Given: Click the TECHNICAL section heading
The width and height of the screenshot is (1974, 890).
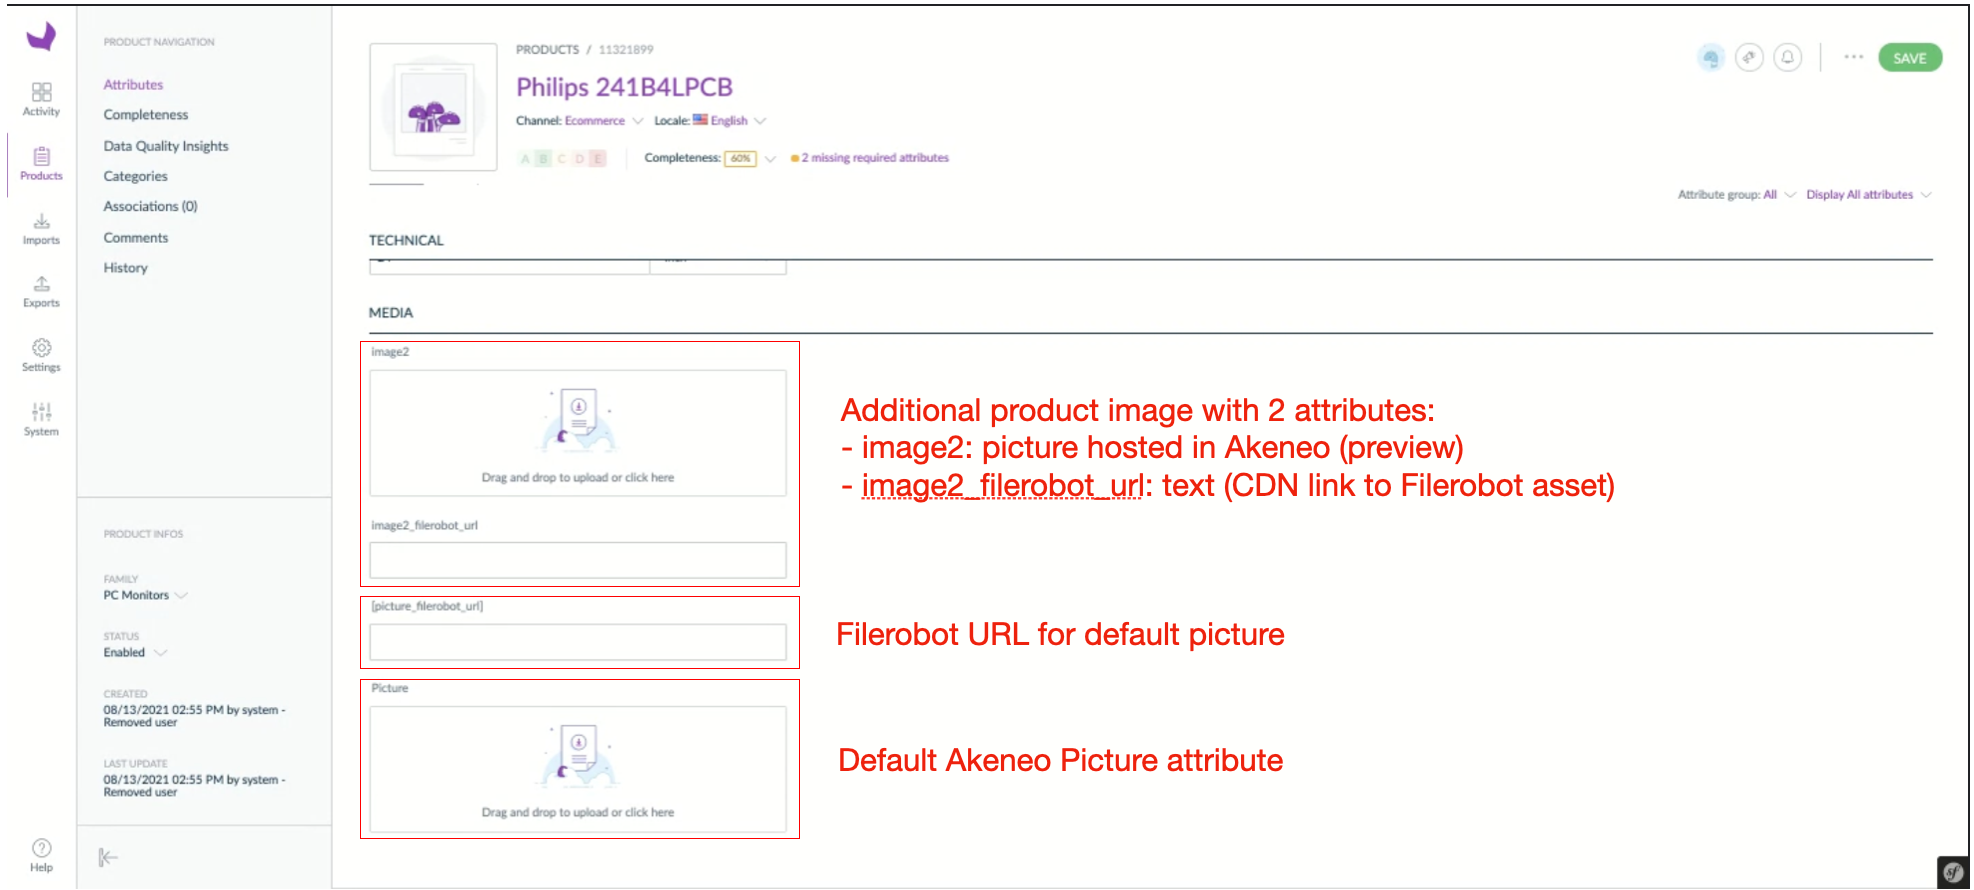Looking at the screenshot, I should click(x=406, y=240).
